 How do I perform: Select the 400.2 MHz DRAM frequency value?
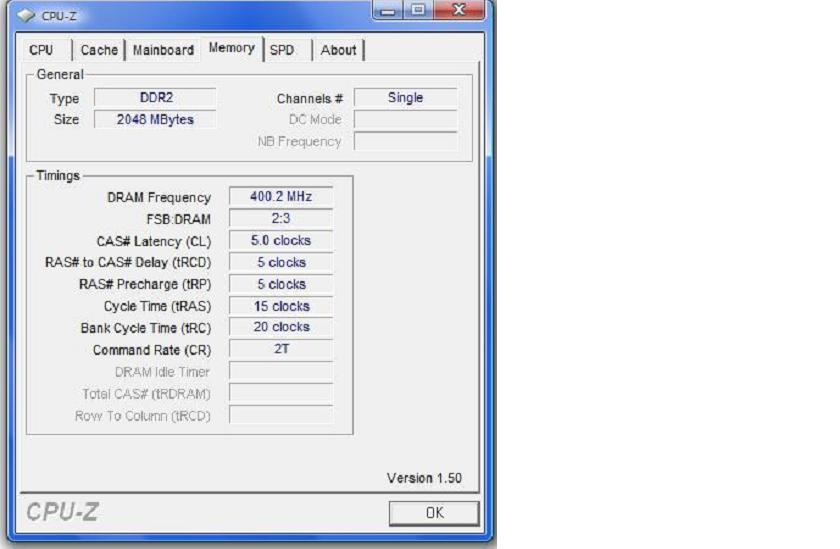[281, 197]
